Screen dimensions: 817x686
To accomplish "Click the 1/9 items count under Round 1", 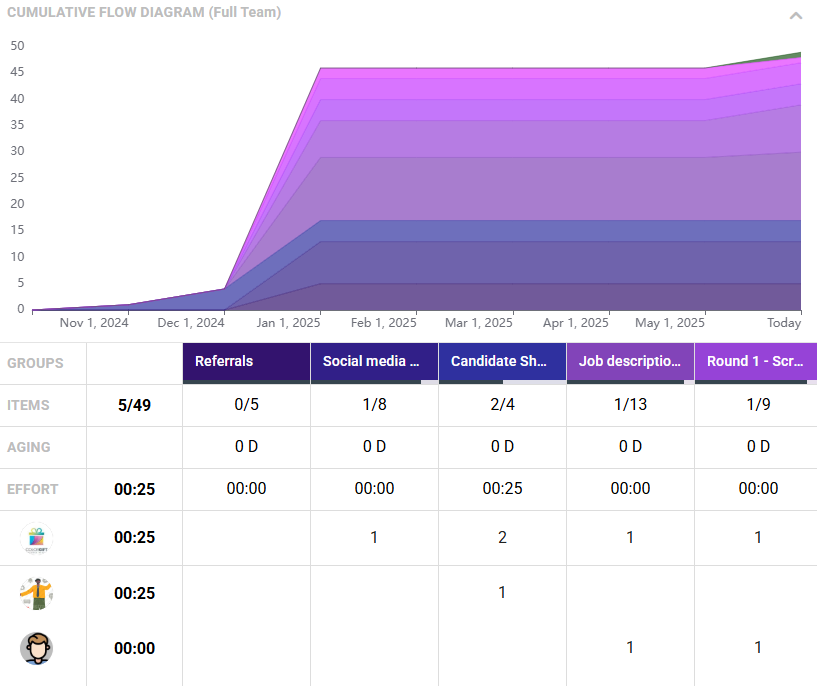I will pos(758,404).
